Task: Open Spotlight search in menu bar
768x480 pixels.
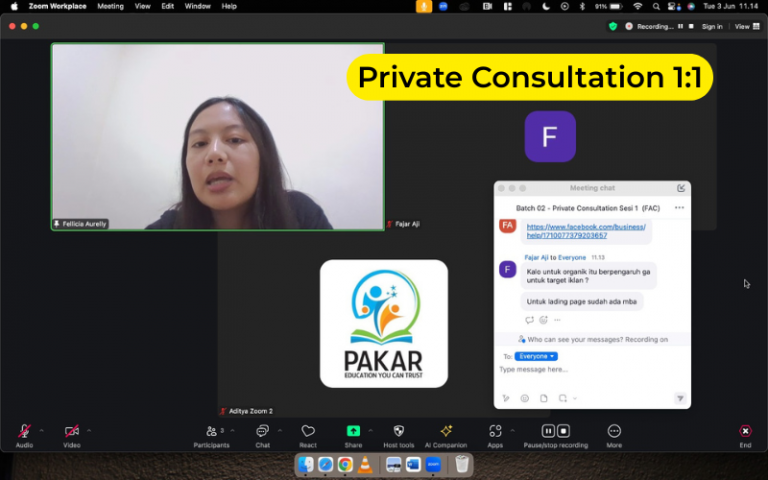Action: click(656, 6)
